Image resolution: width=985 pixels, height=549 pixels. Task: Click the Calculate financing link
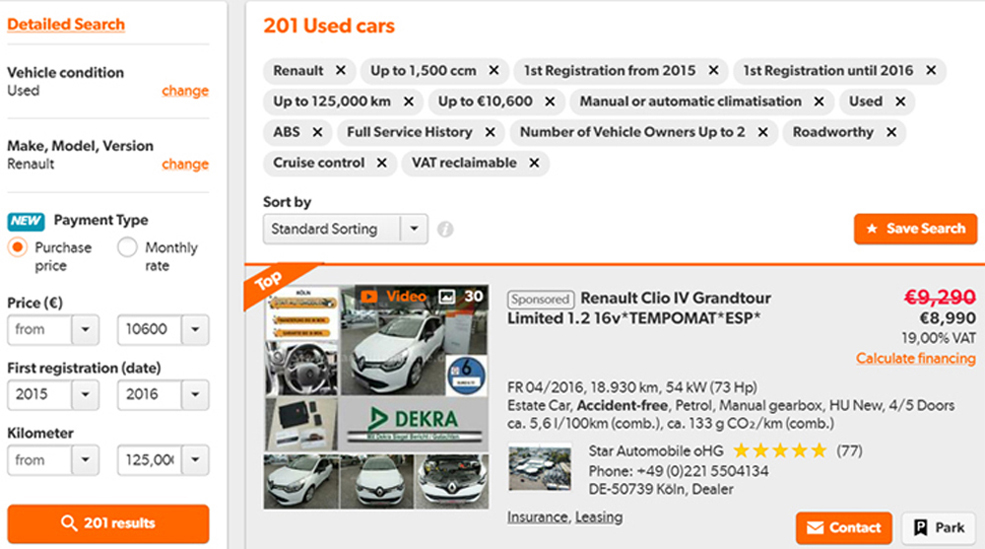pyautogui.click(x=915, y=358)
